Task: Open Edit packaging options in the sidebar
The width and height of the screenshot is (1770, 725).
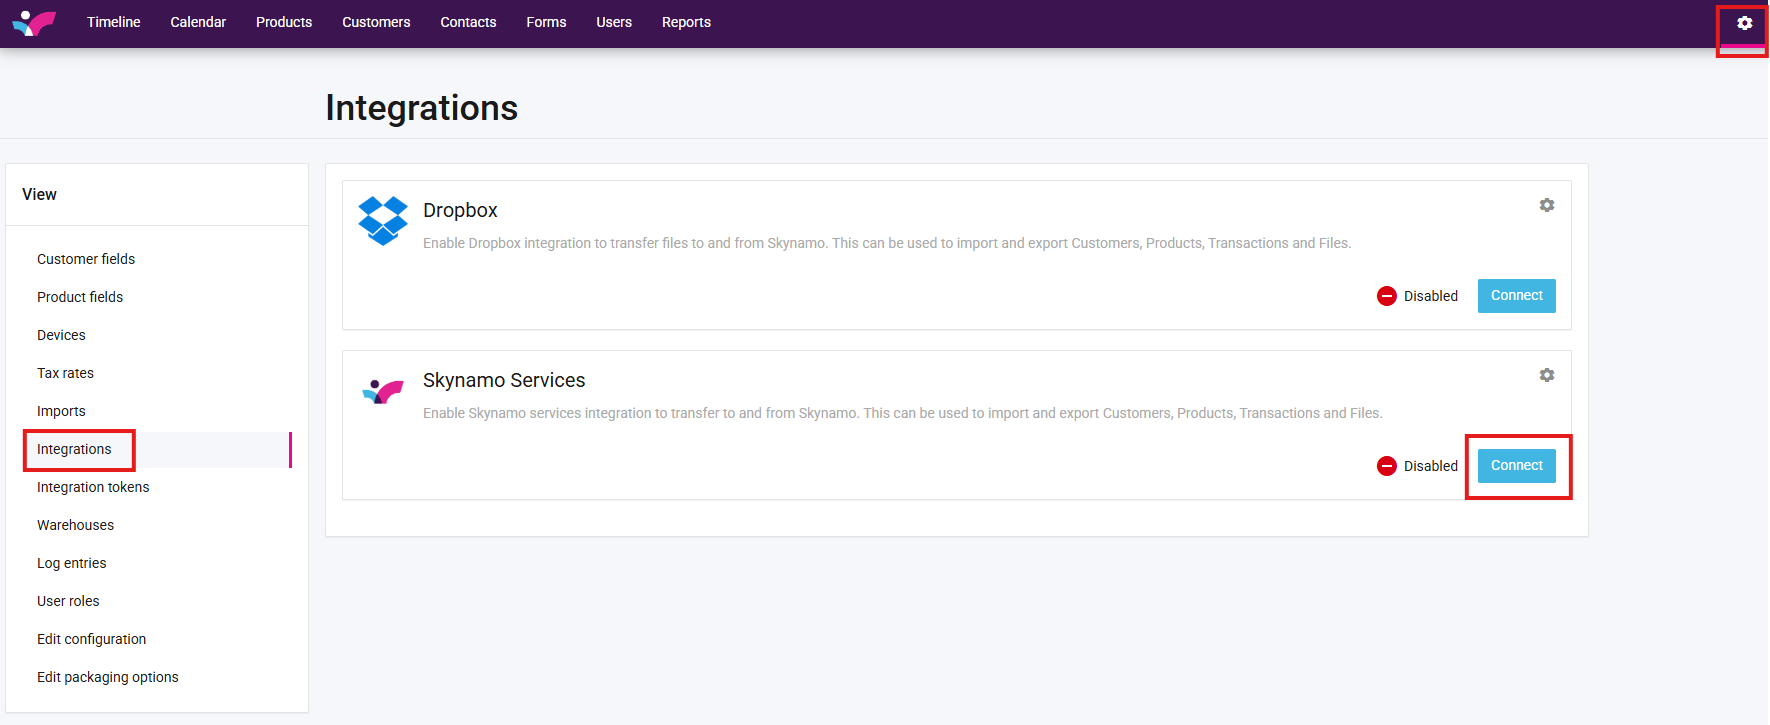Action: click(x=107, y=677)
